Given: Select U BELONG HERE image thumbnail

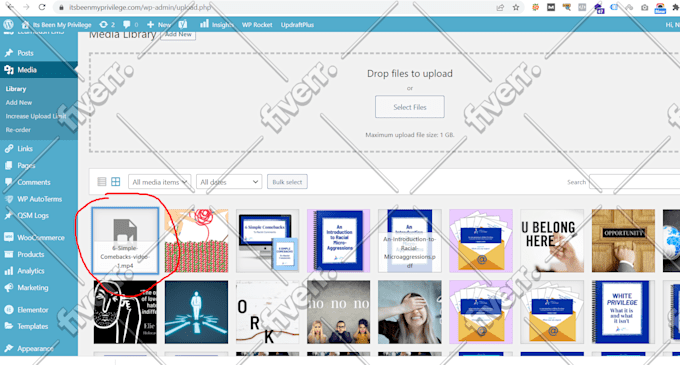Looking at the screenshot, I should pyautogui.click(x=552, y=241).
